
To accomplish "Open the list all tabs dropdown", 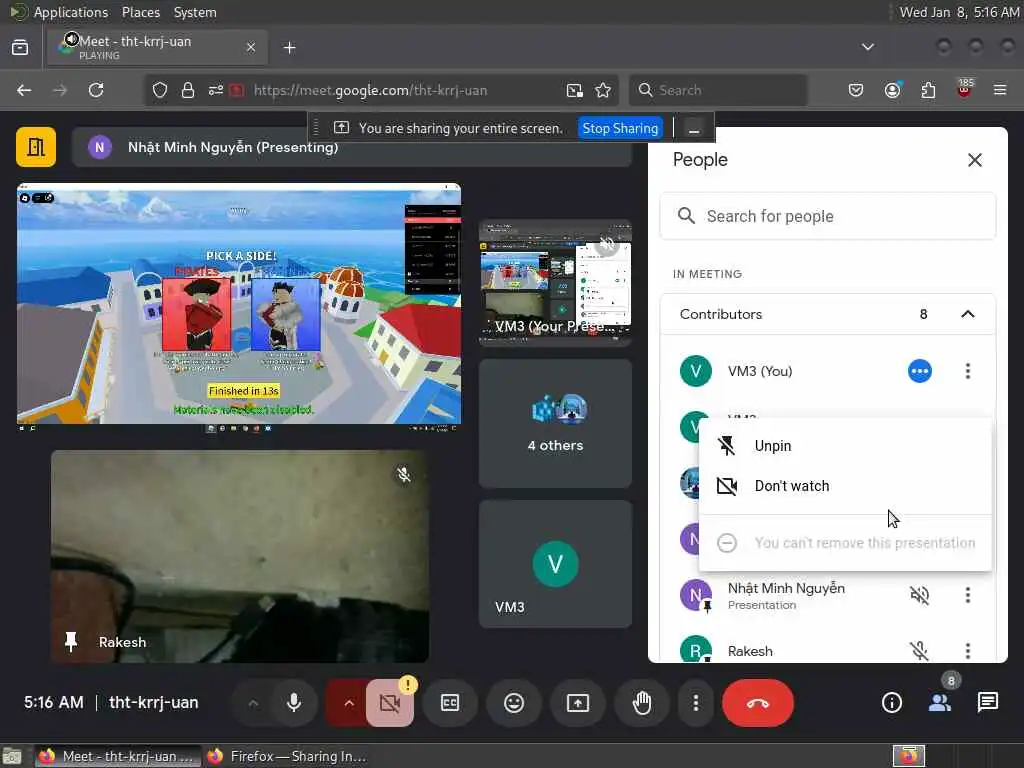I will click(867, 47).
